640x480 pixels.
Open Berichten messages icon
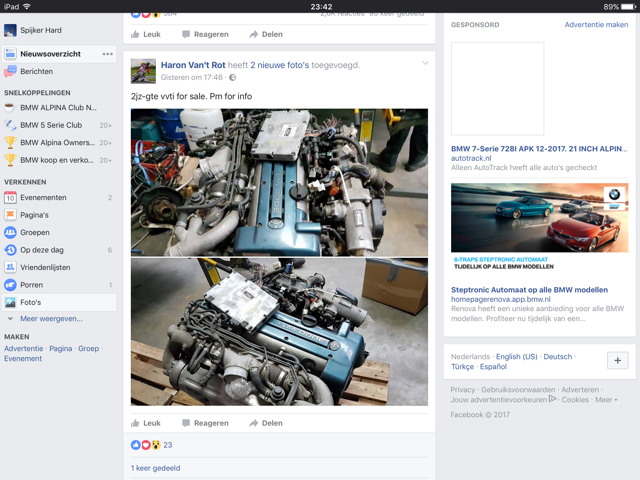pyautogui.click(x=10, y=71)
